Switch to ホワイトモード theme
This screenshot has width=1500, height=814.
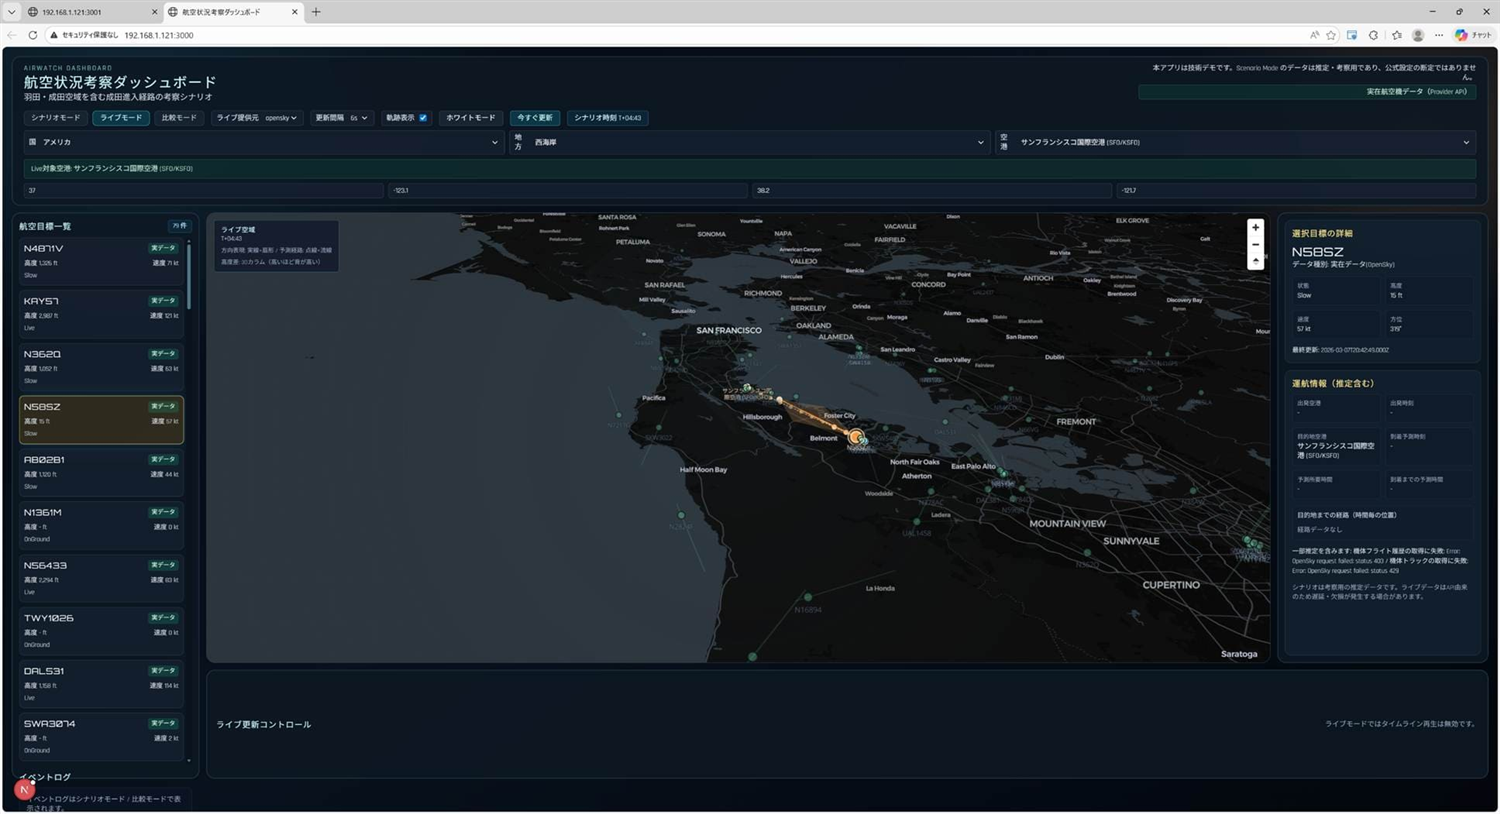coord(470,118)
